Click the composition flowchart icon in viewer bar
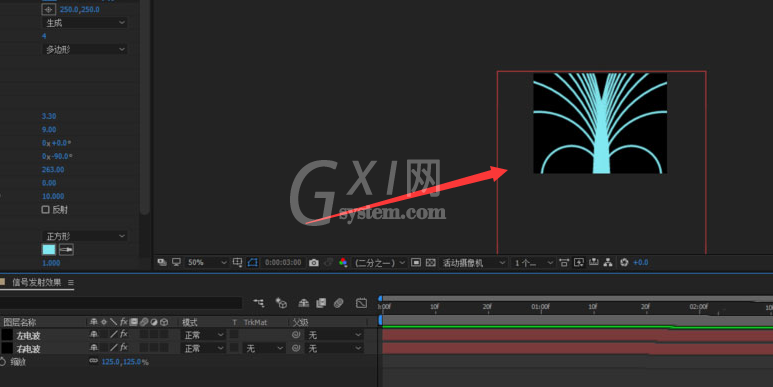 608,262
